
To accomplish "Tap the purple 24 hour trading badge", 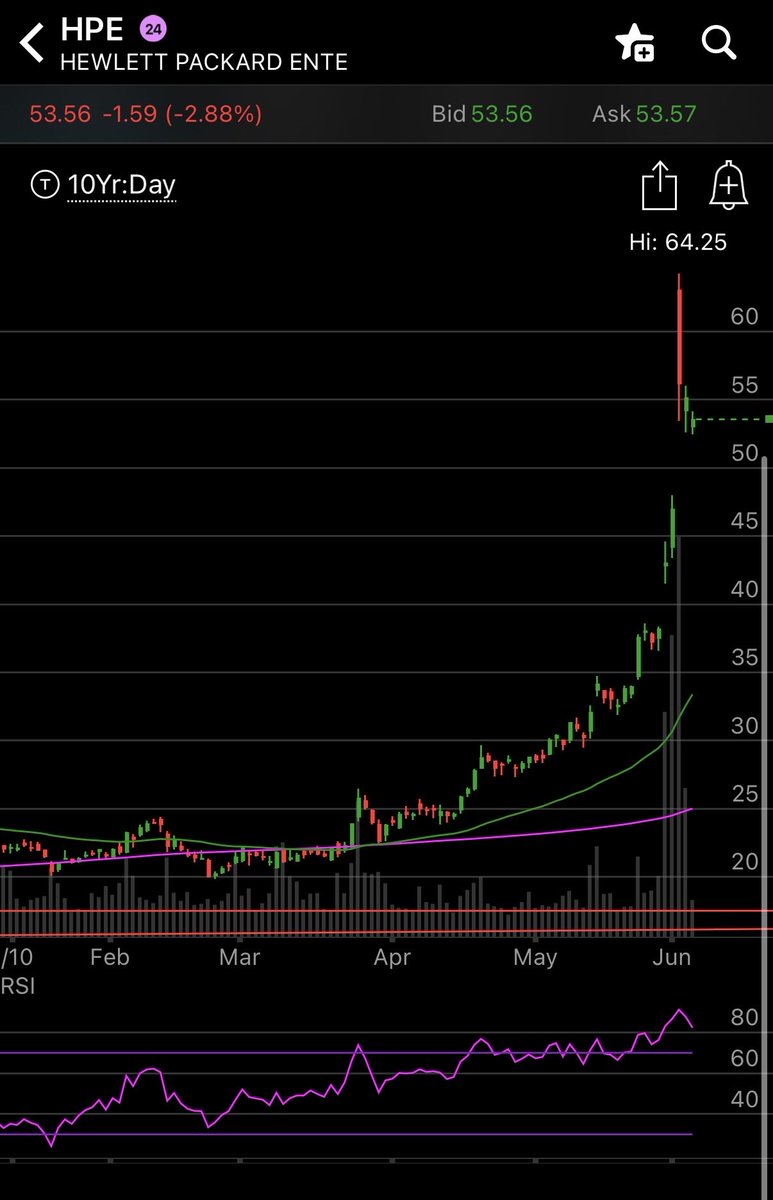I will click(x=152, y=27).
